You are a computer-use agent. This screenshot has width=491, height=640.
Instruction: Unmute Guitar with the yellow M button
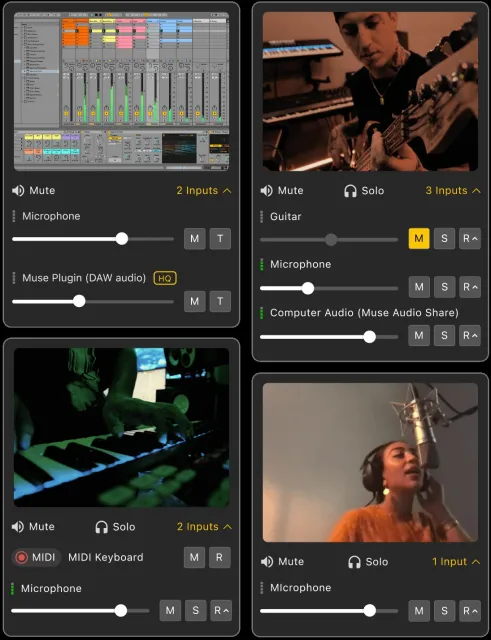click(419, 238)
